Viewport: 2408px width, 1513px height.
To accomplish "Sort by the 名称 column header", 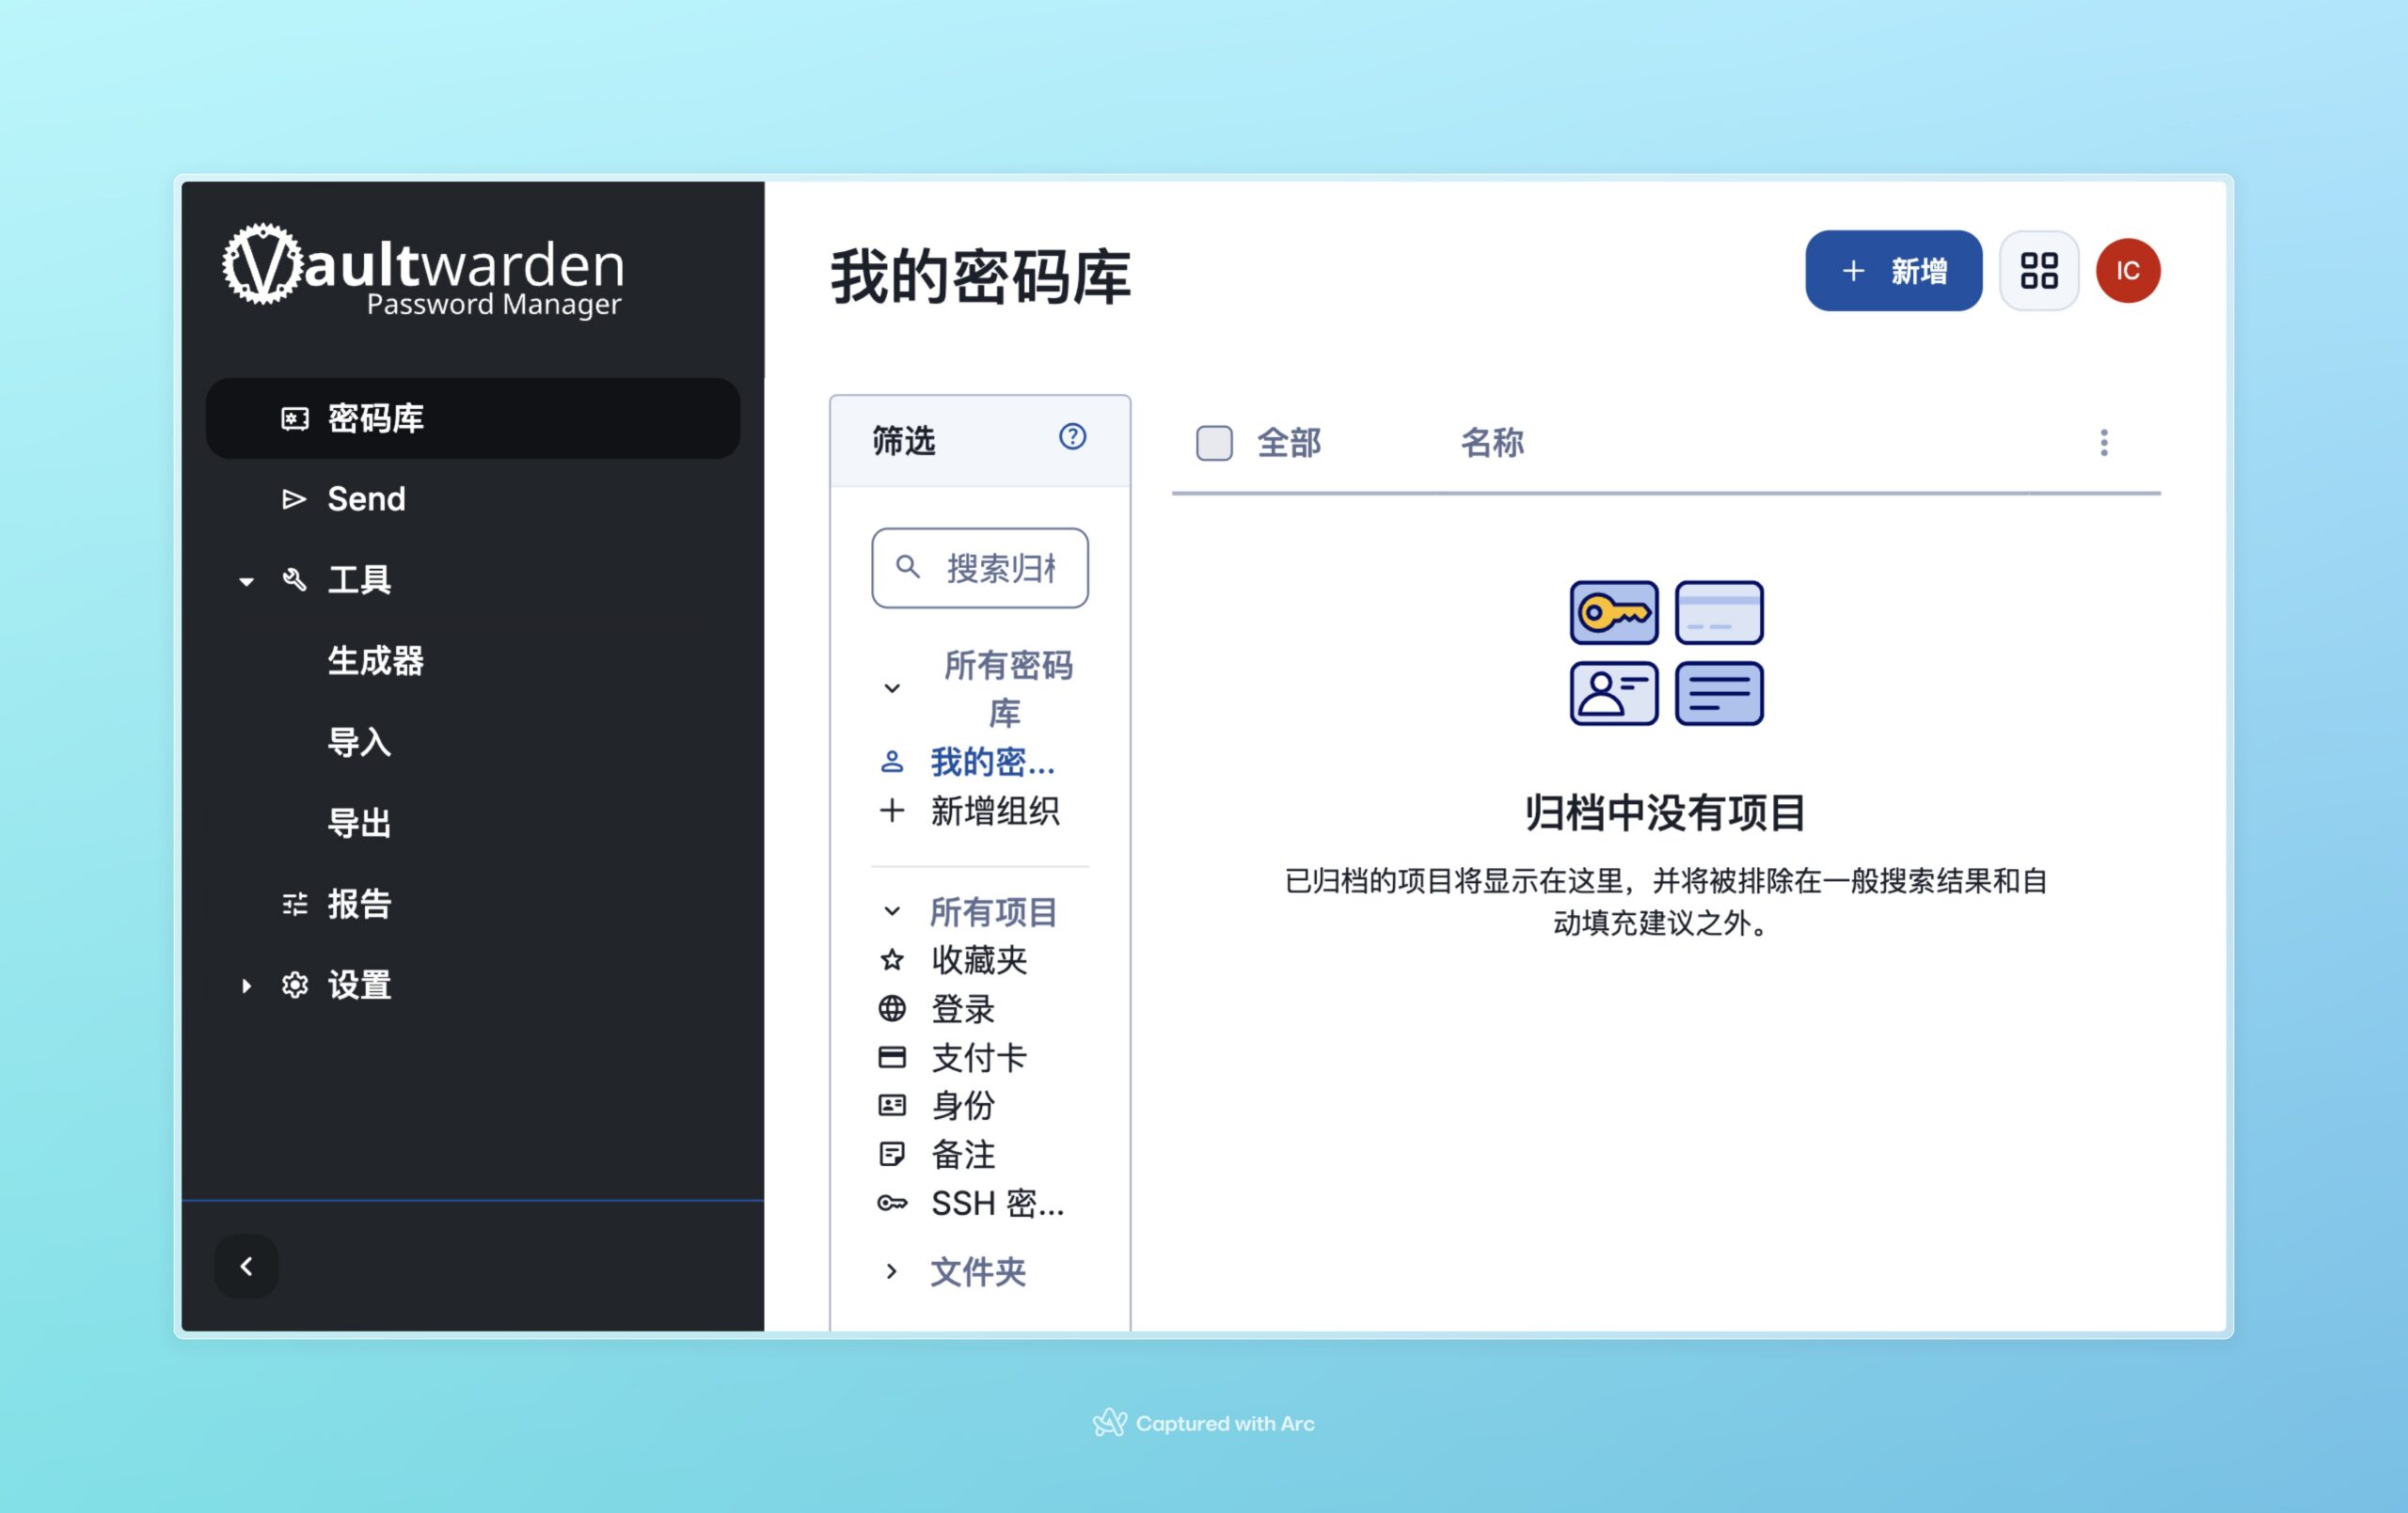I will (x=1492, y=442).
